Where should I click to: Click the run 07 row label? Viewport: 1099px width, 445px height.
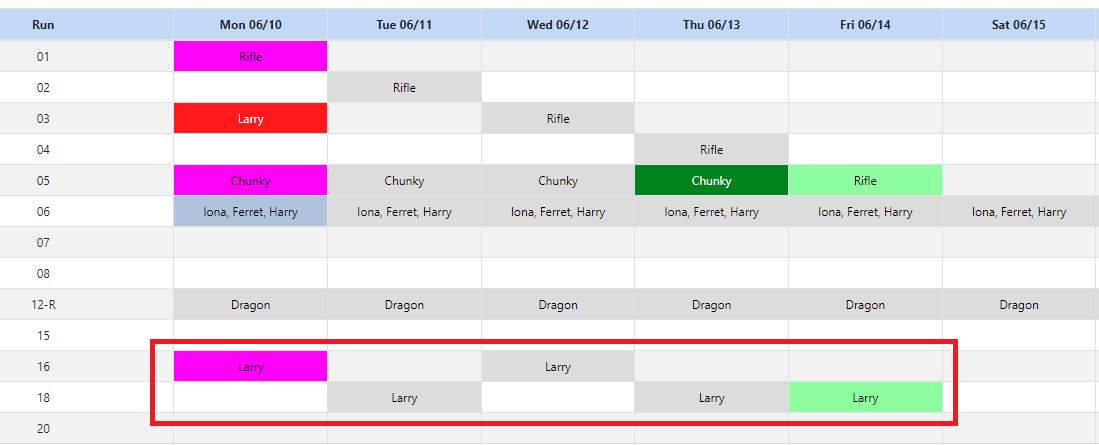[43, 243]
